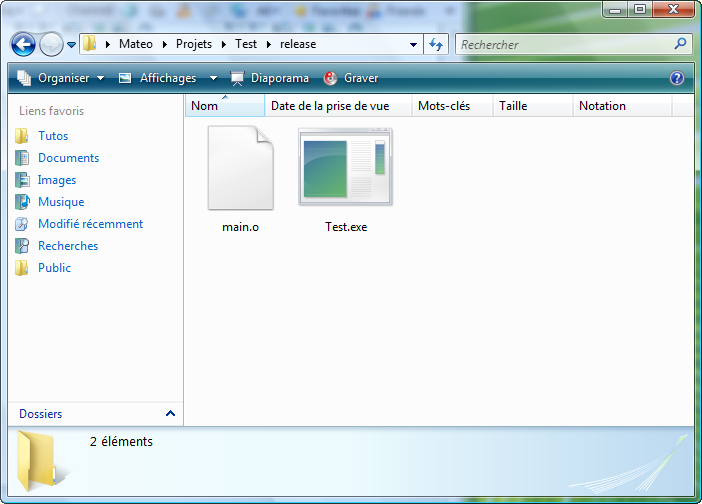Click the Notation column header

click(x=622, y=106)
